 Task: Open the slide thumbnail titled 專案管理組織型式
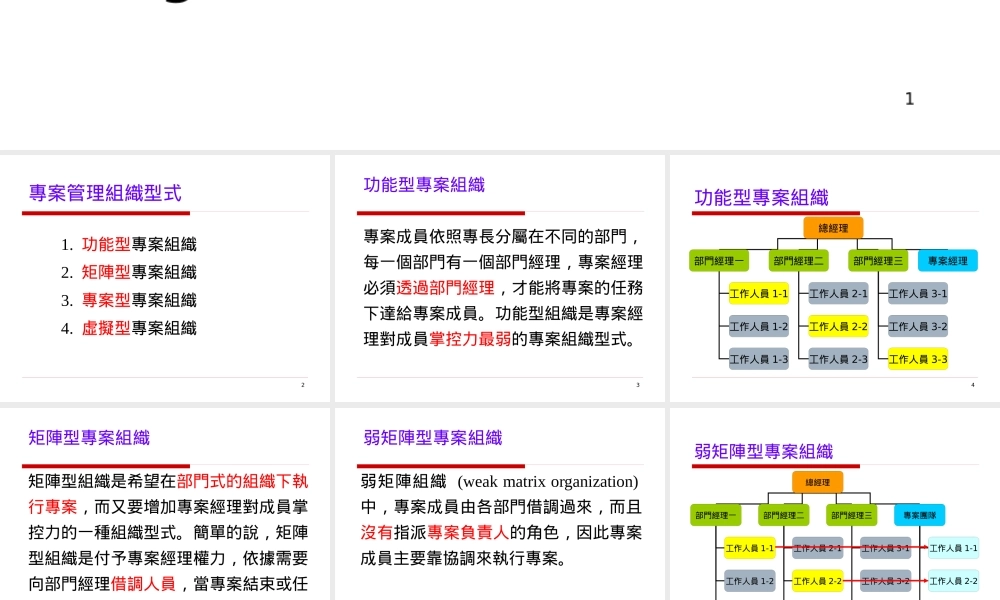point(165,278)
